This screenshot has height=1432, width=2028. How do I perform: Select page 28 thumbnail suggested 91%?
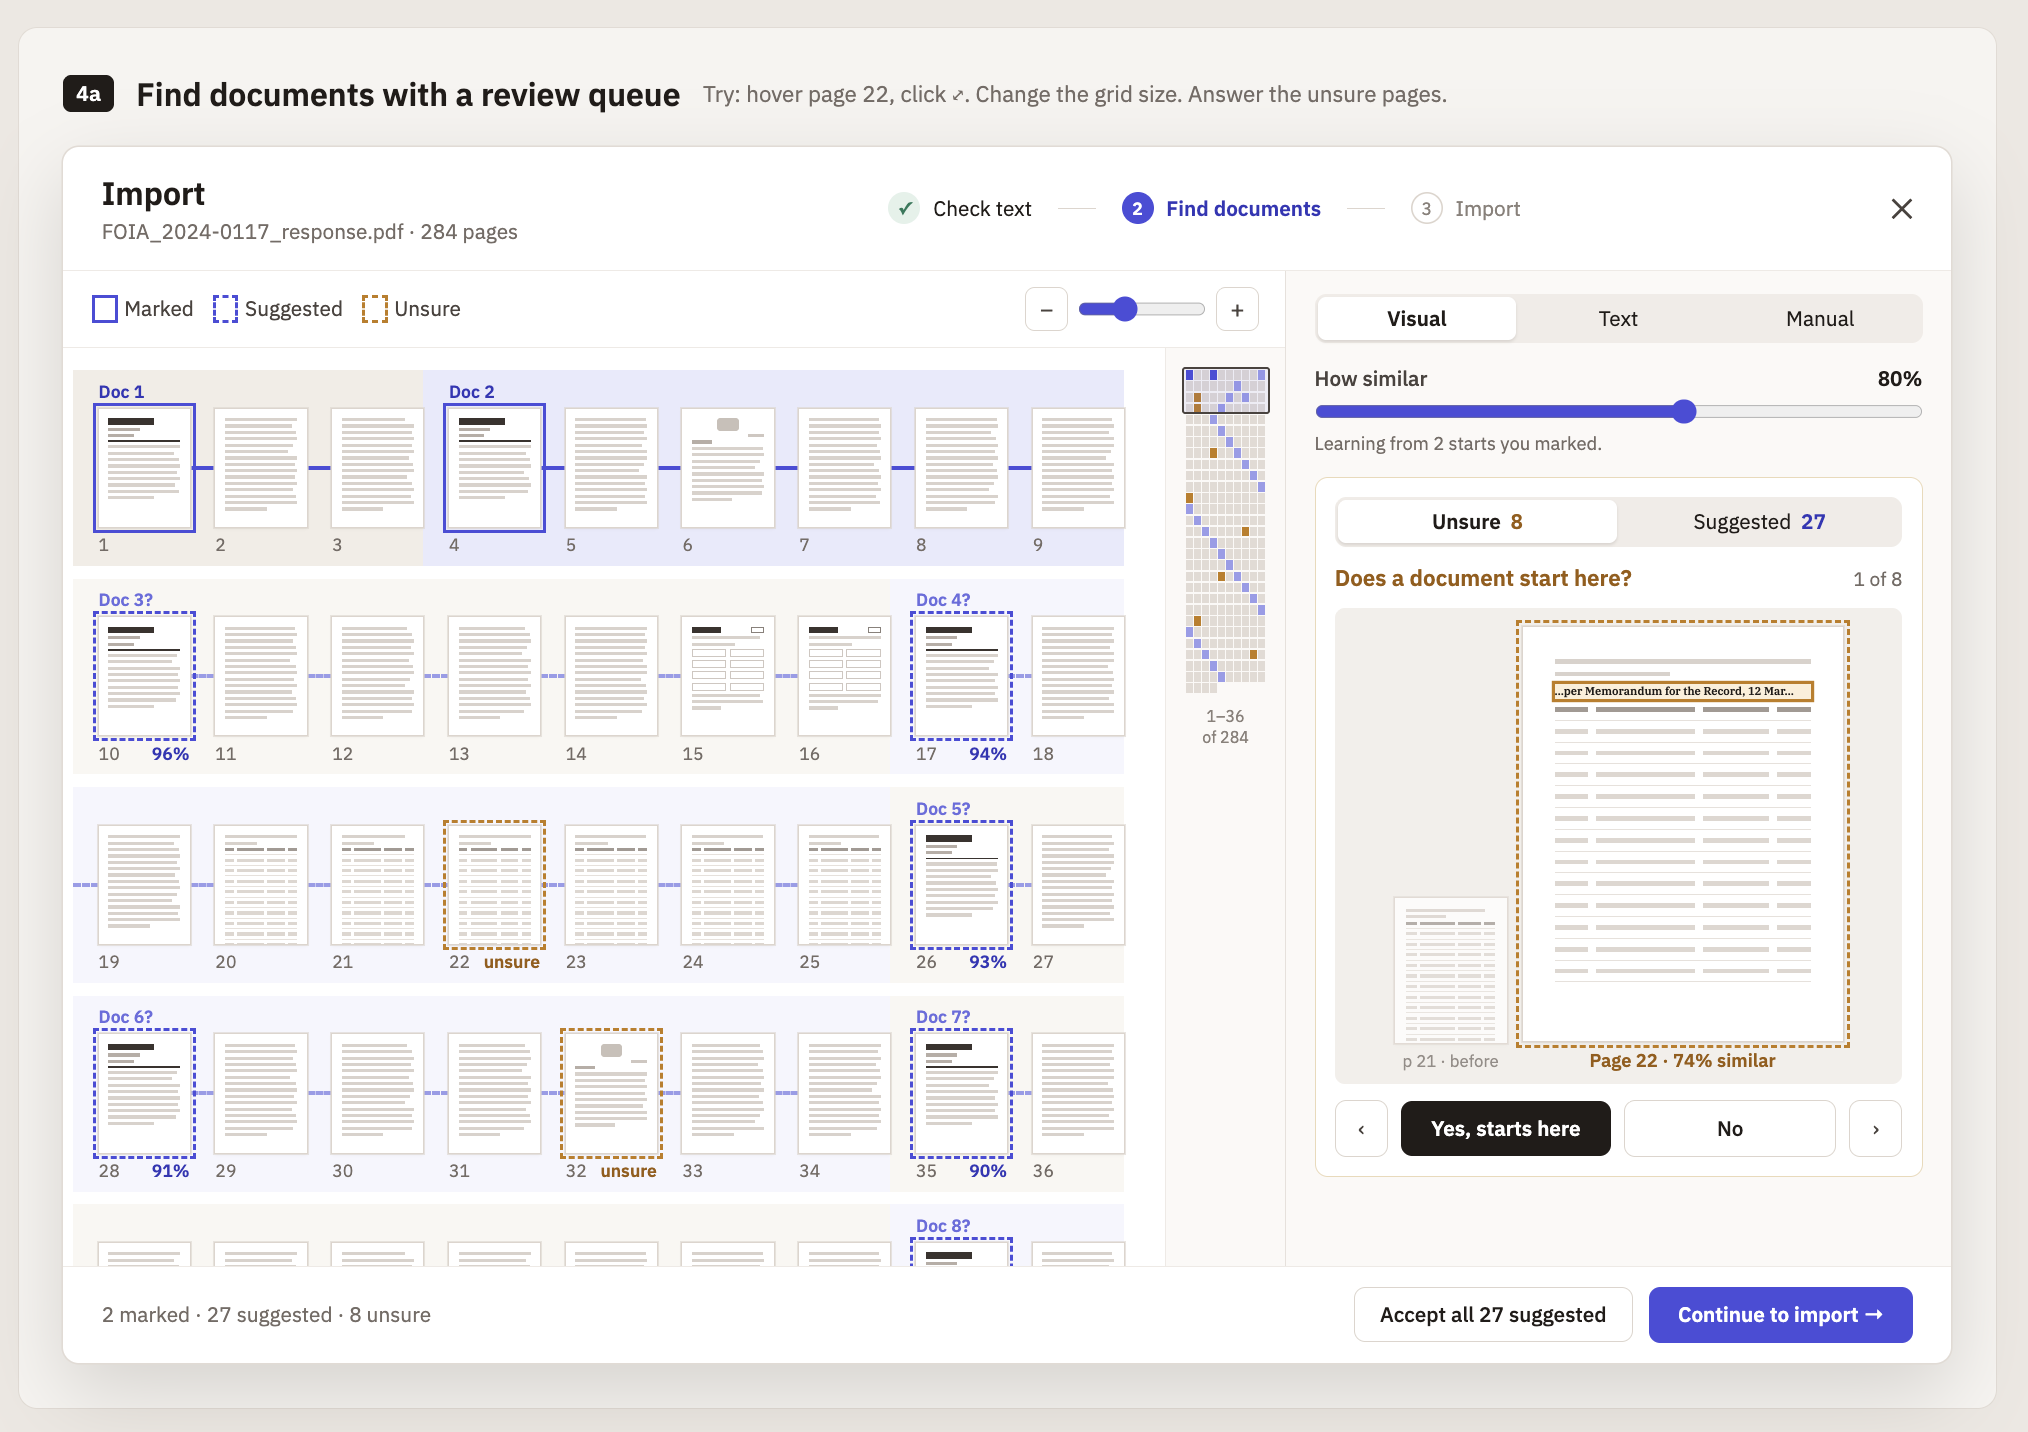click(x=144, y=1093)
